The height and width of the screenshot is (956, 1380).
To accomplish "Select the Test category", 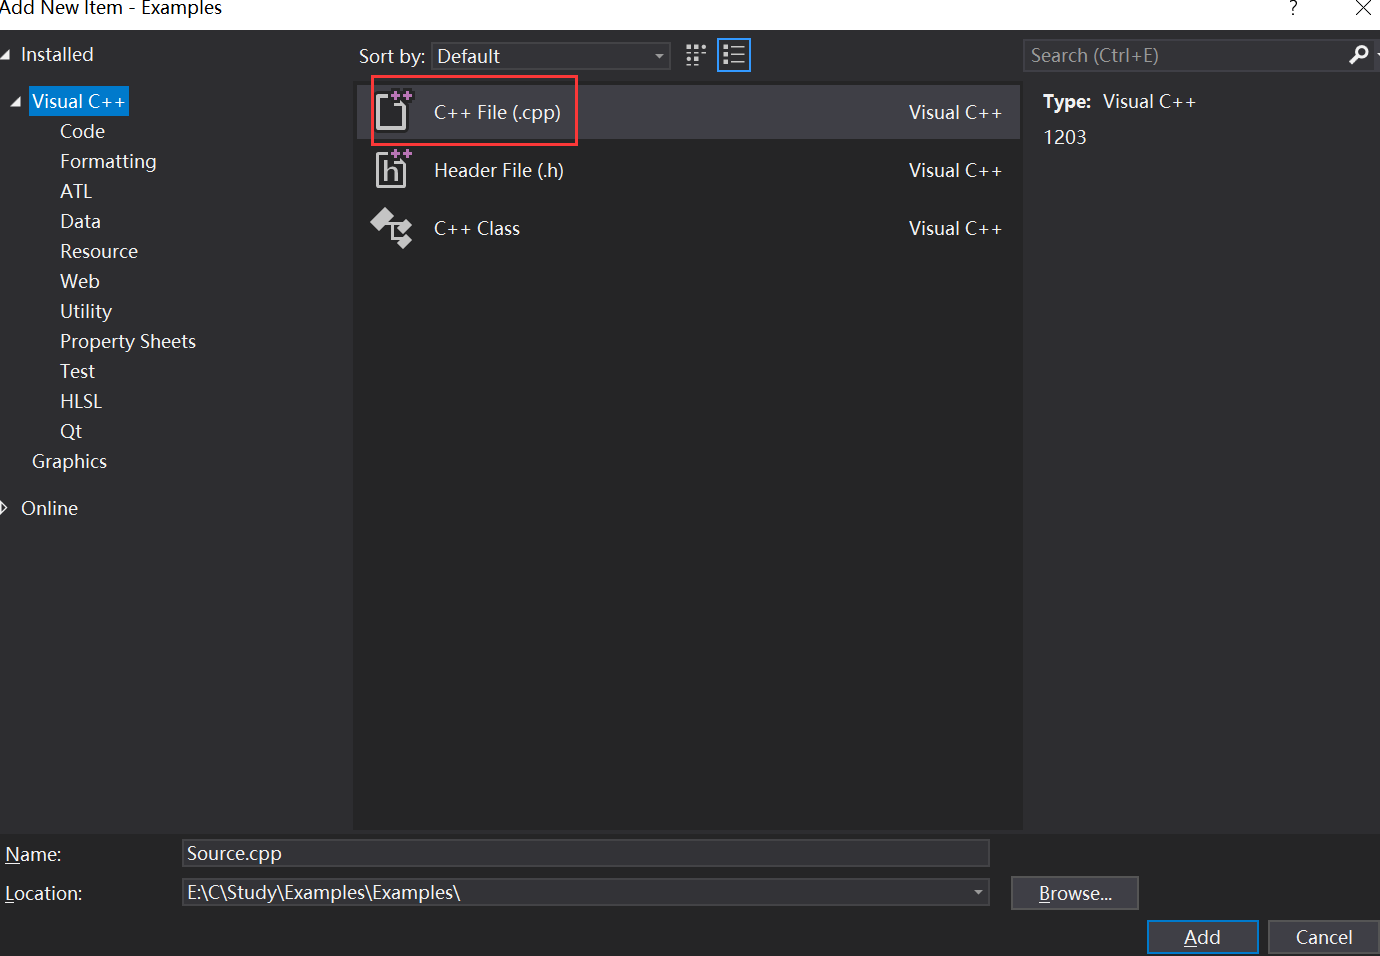I will (77, 371).
